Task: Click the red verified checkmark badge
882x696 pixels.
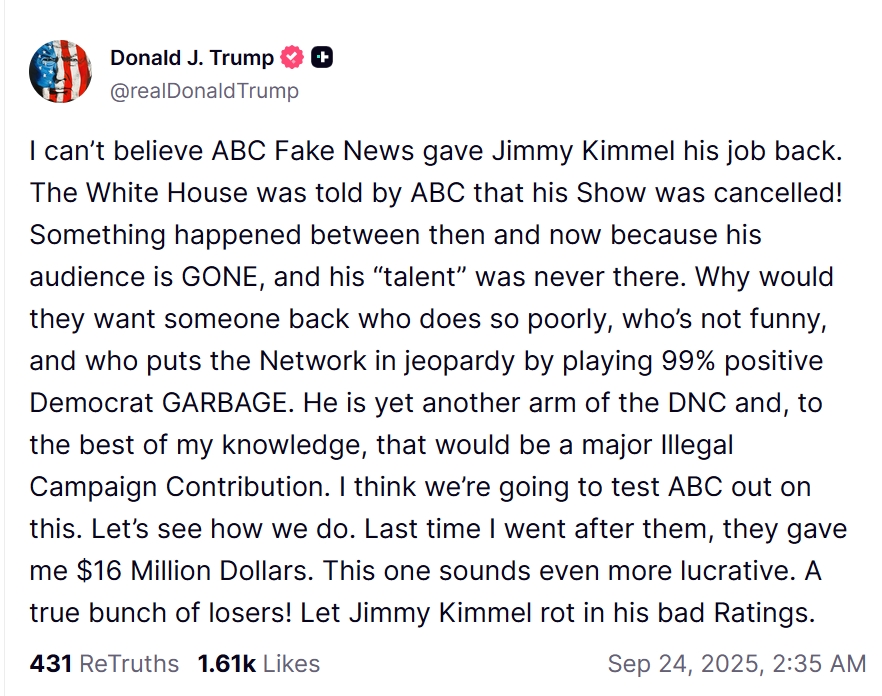Action: (x=292, y=57)
